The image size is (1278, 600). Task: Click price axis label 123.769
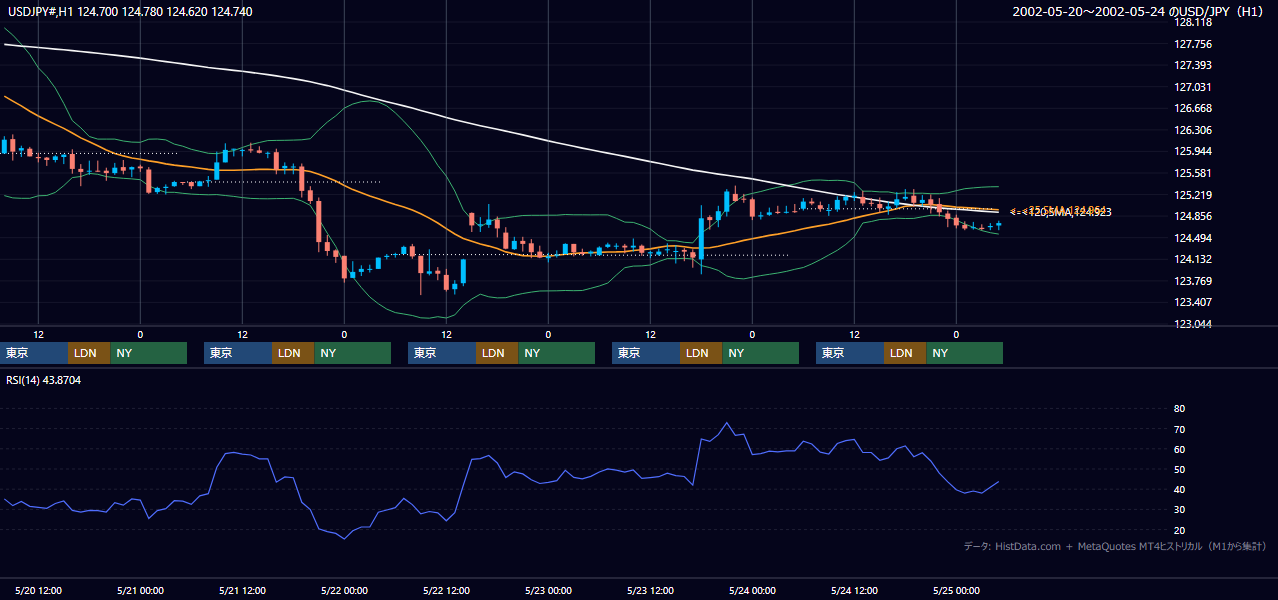(x=1193, y=281)
